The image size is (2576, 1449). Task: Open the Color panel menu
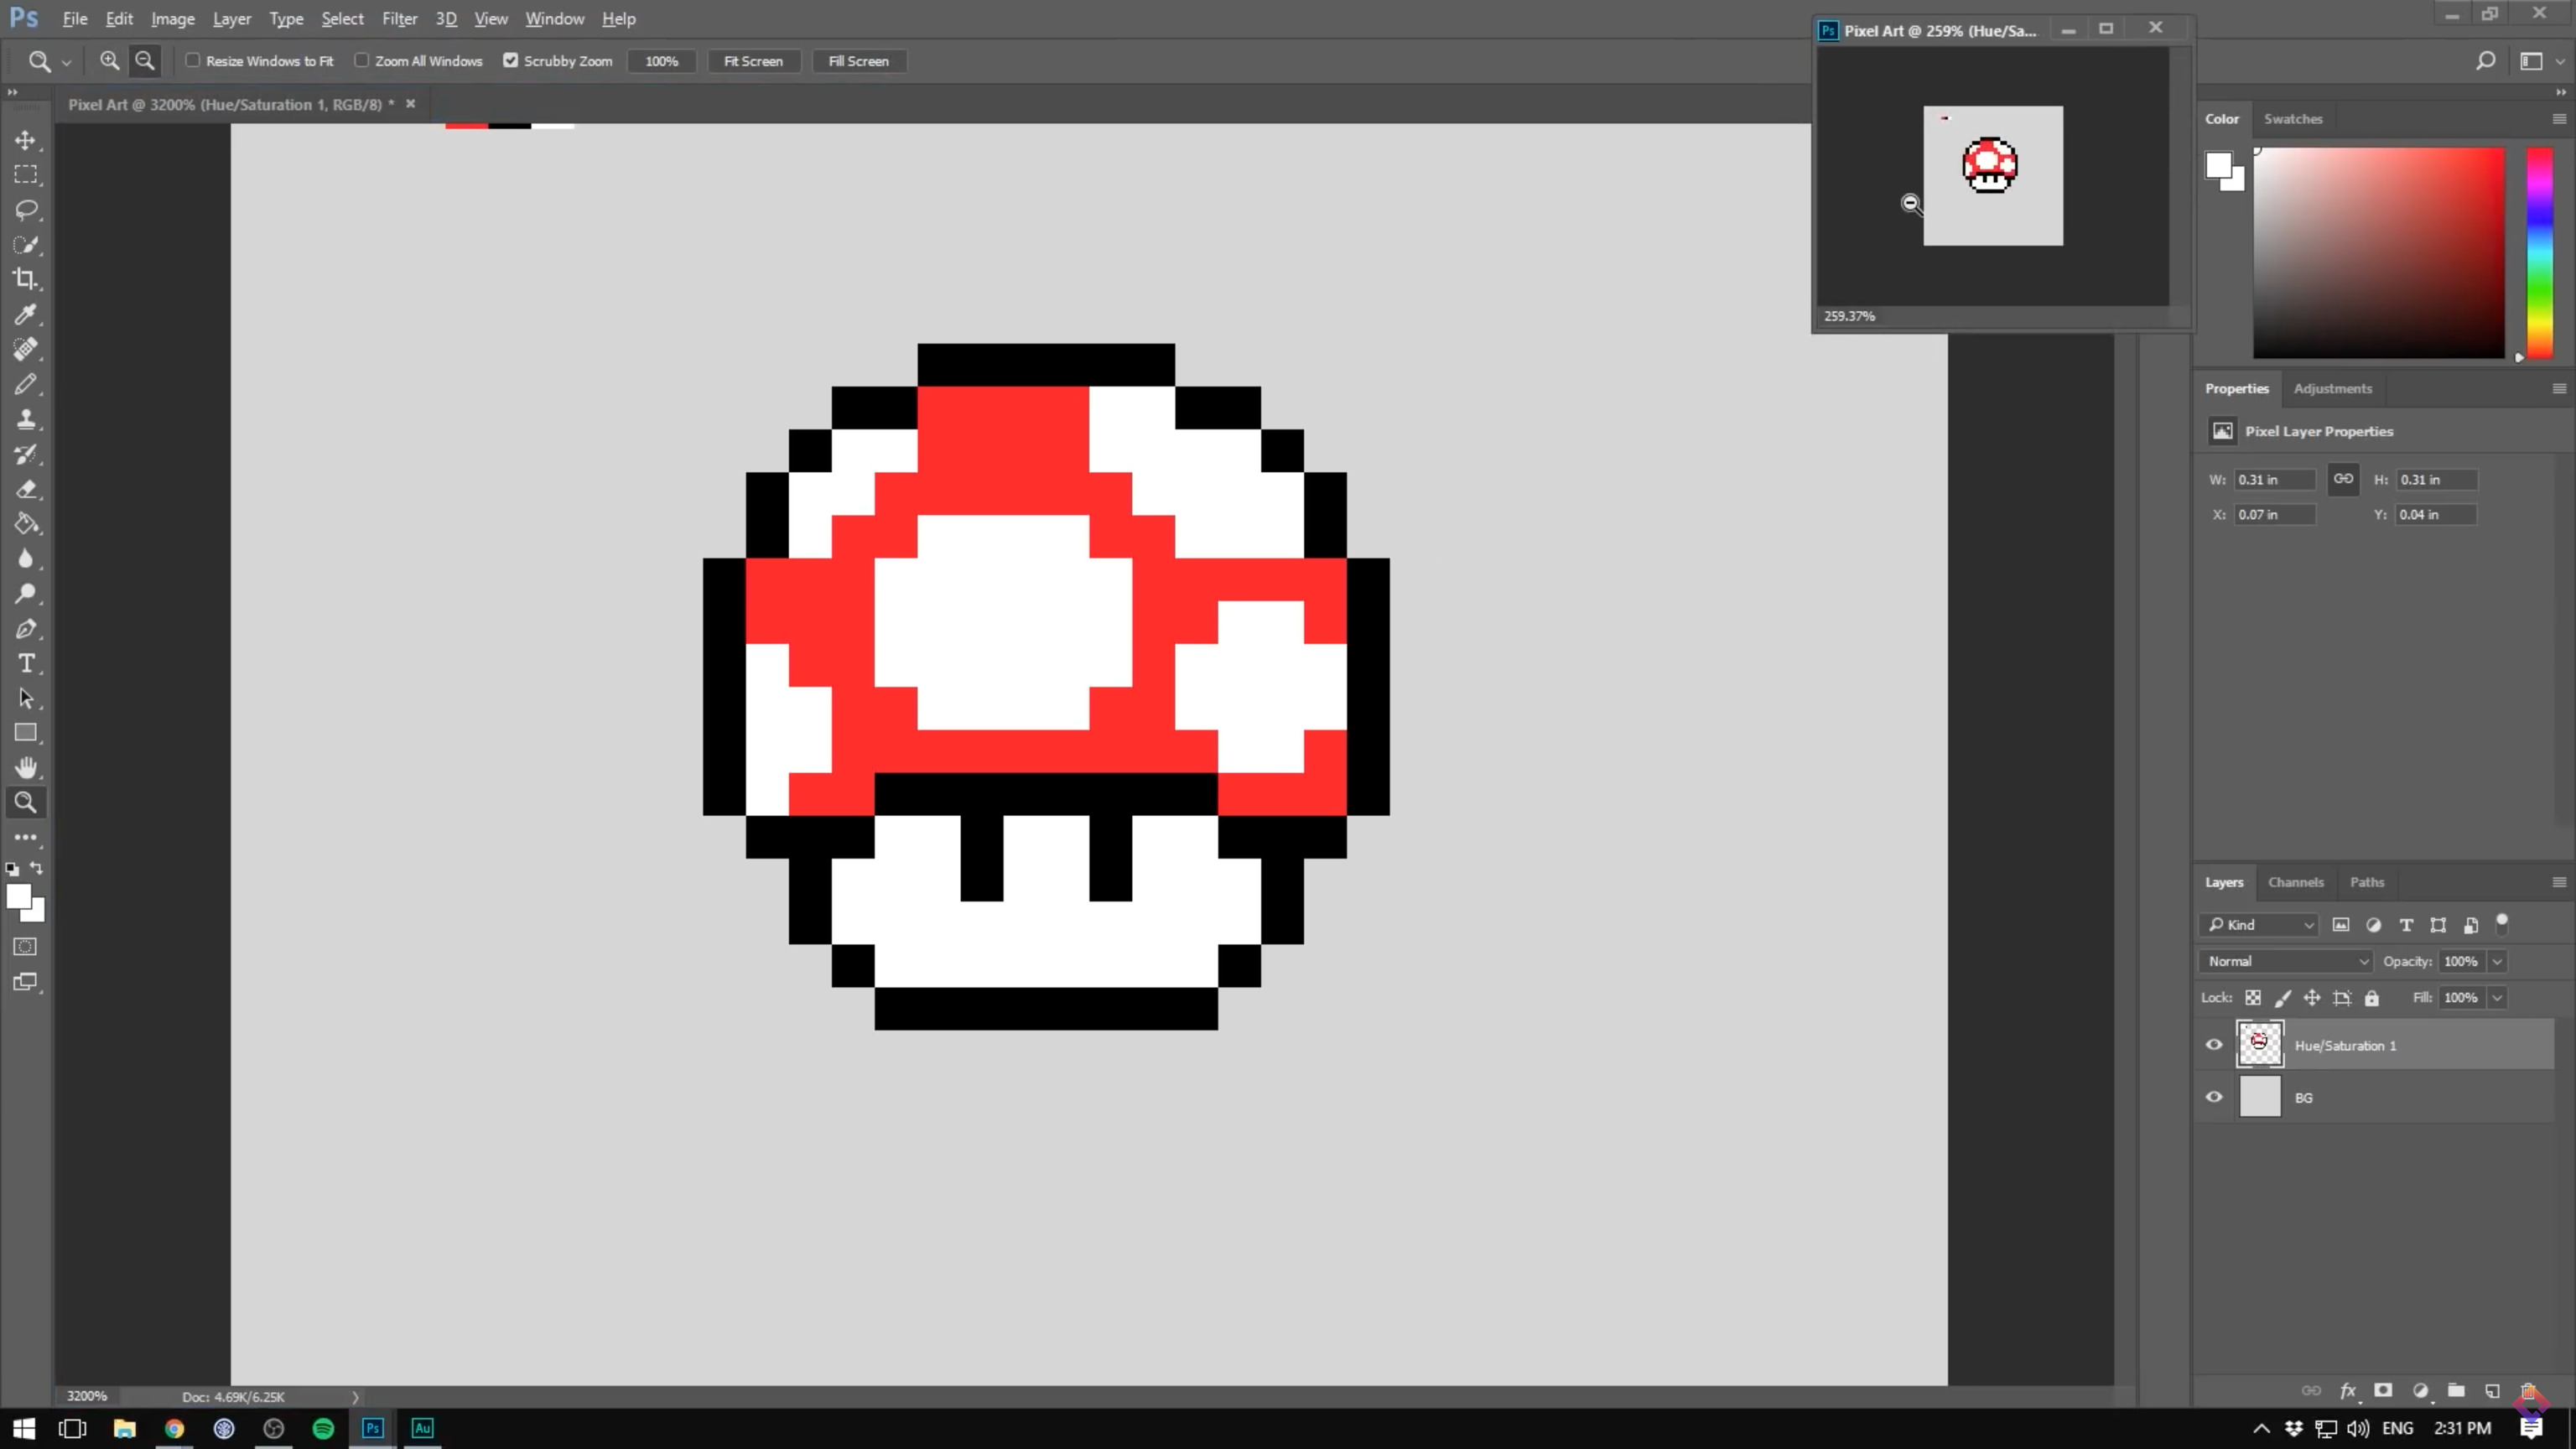(2559, 119)
